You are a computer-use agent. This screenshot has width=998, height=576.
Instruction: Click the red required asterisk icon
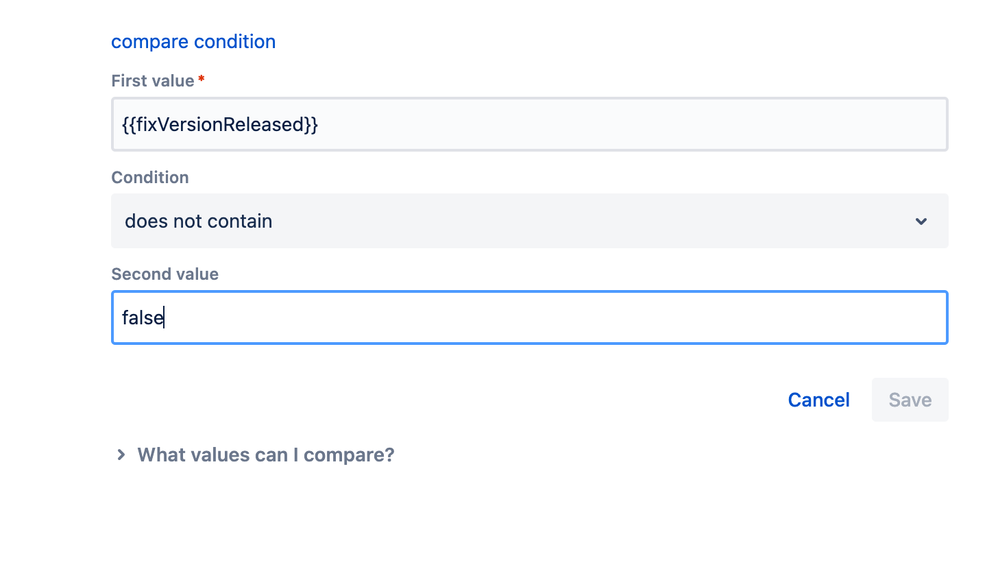(x=202, y=80)
